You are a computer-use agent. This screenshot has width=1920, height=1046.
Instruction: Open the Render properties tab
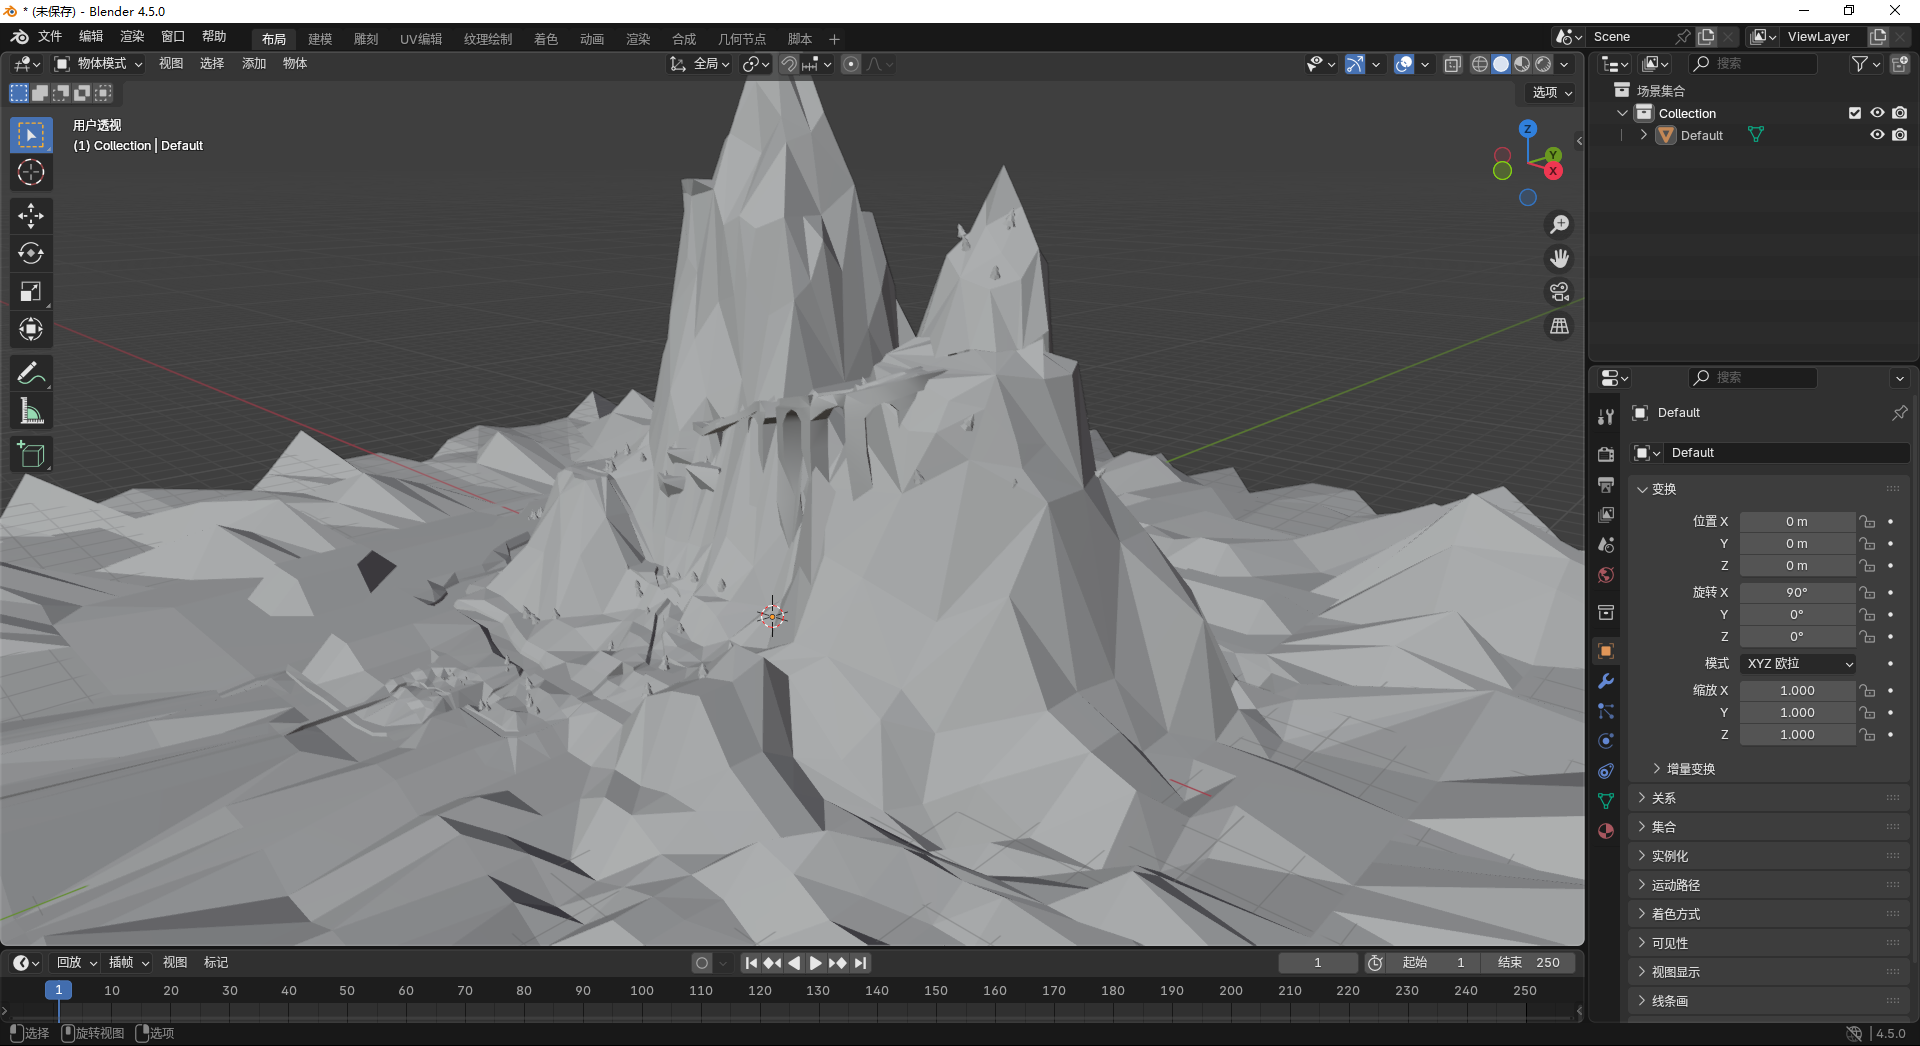(1606, 454)
